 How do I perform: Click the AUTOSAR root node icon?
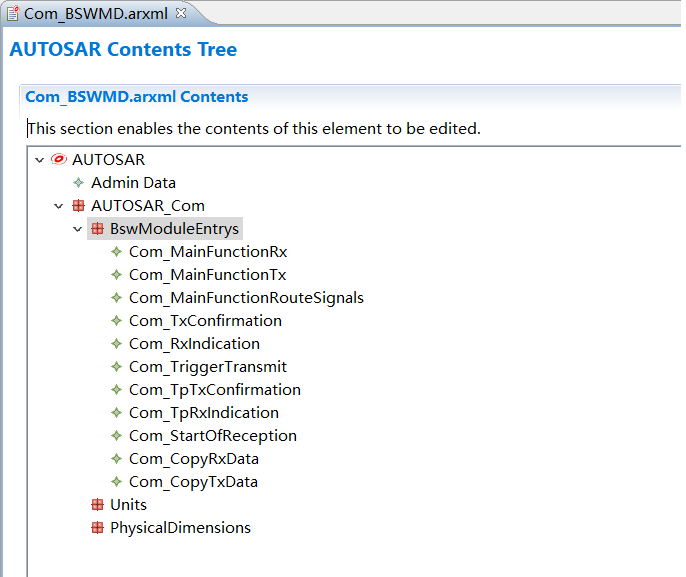click(x=58, y=160)
